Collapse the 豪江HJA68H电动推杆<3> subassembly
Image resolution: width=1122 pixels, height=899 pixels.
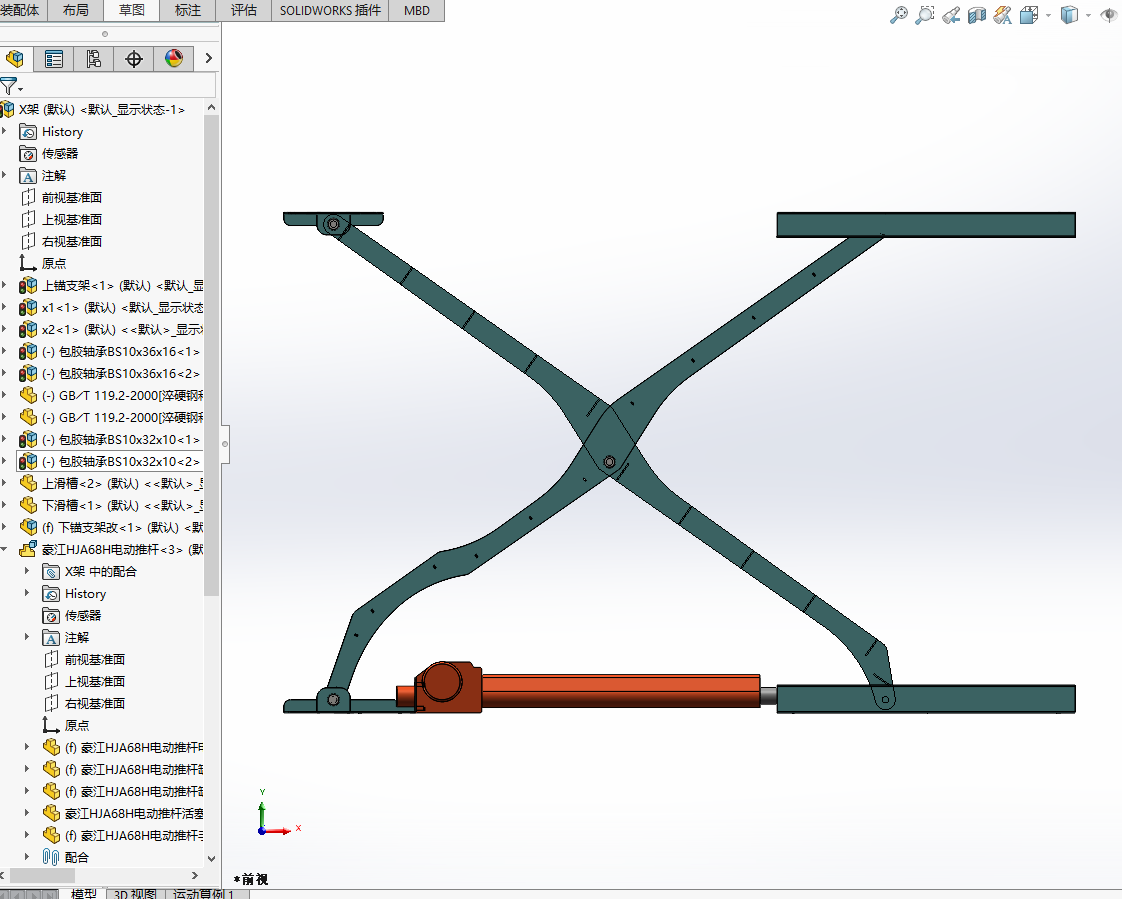(x=5, y=549)
